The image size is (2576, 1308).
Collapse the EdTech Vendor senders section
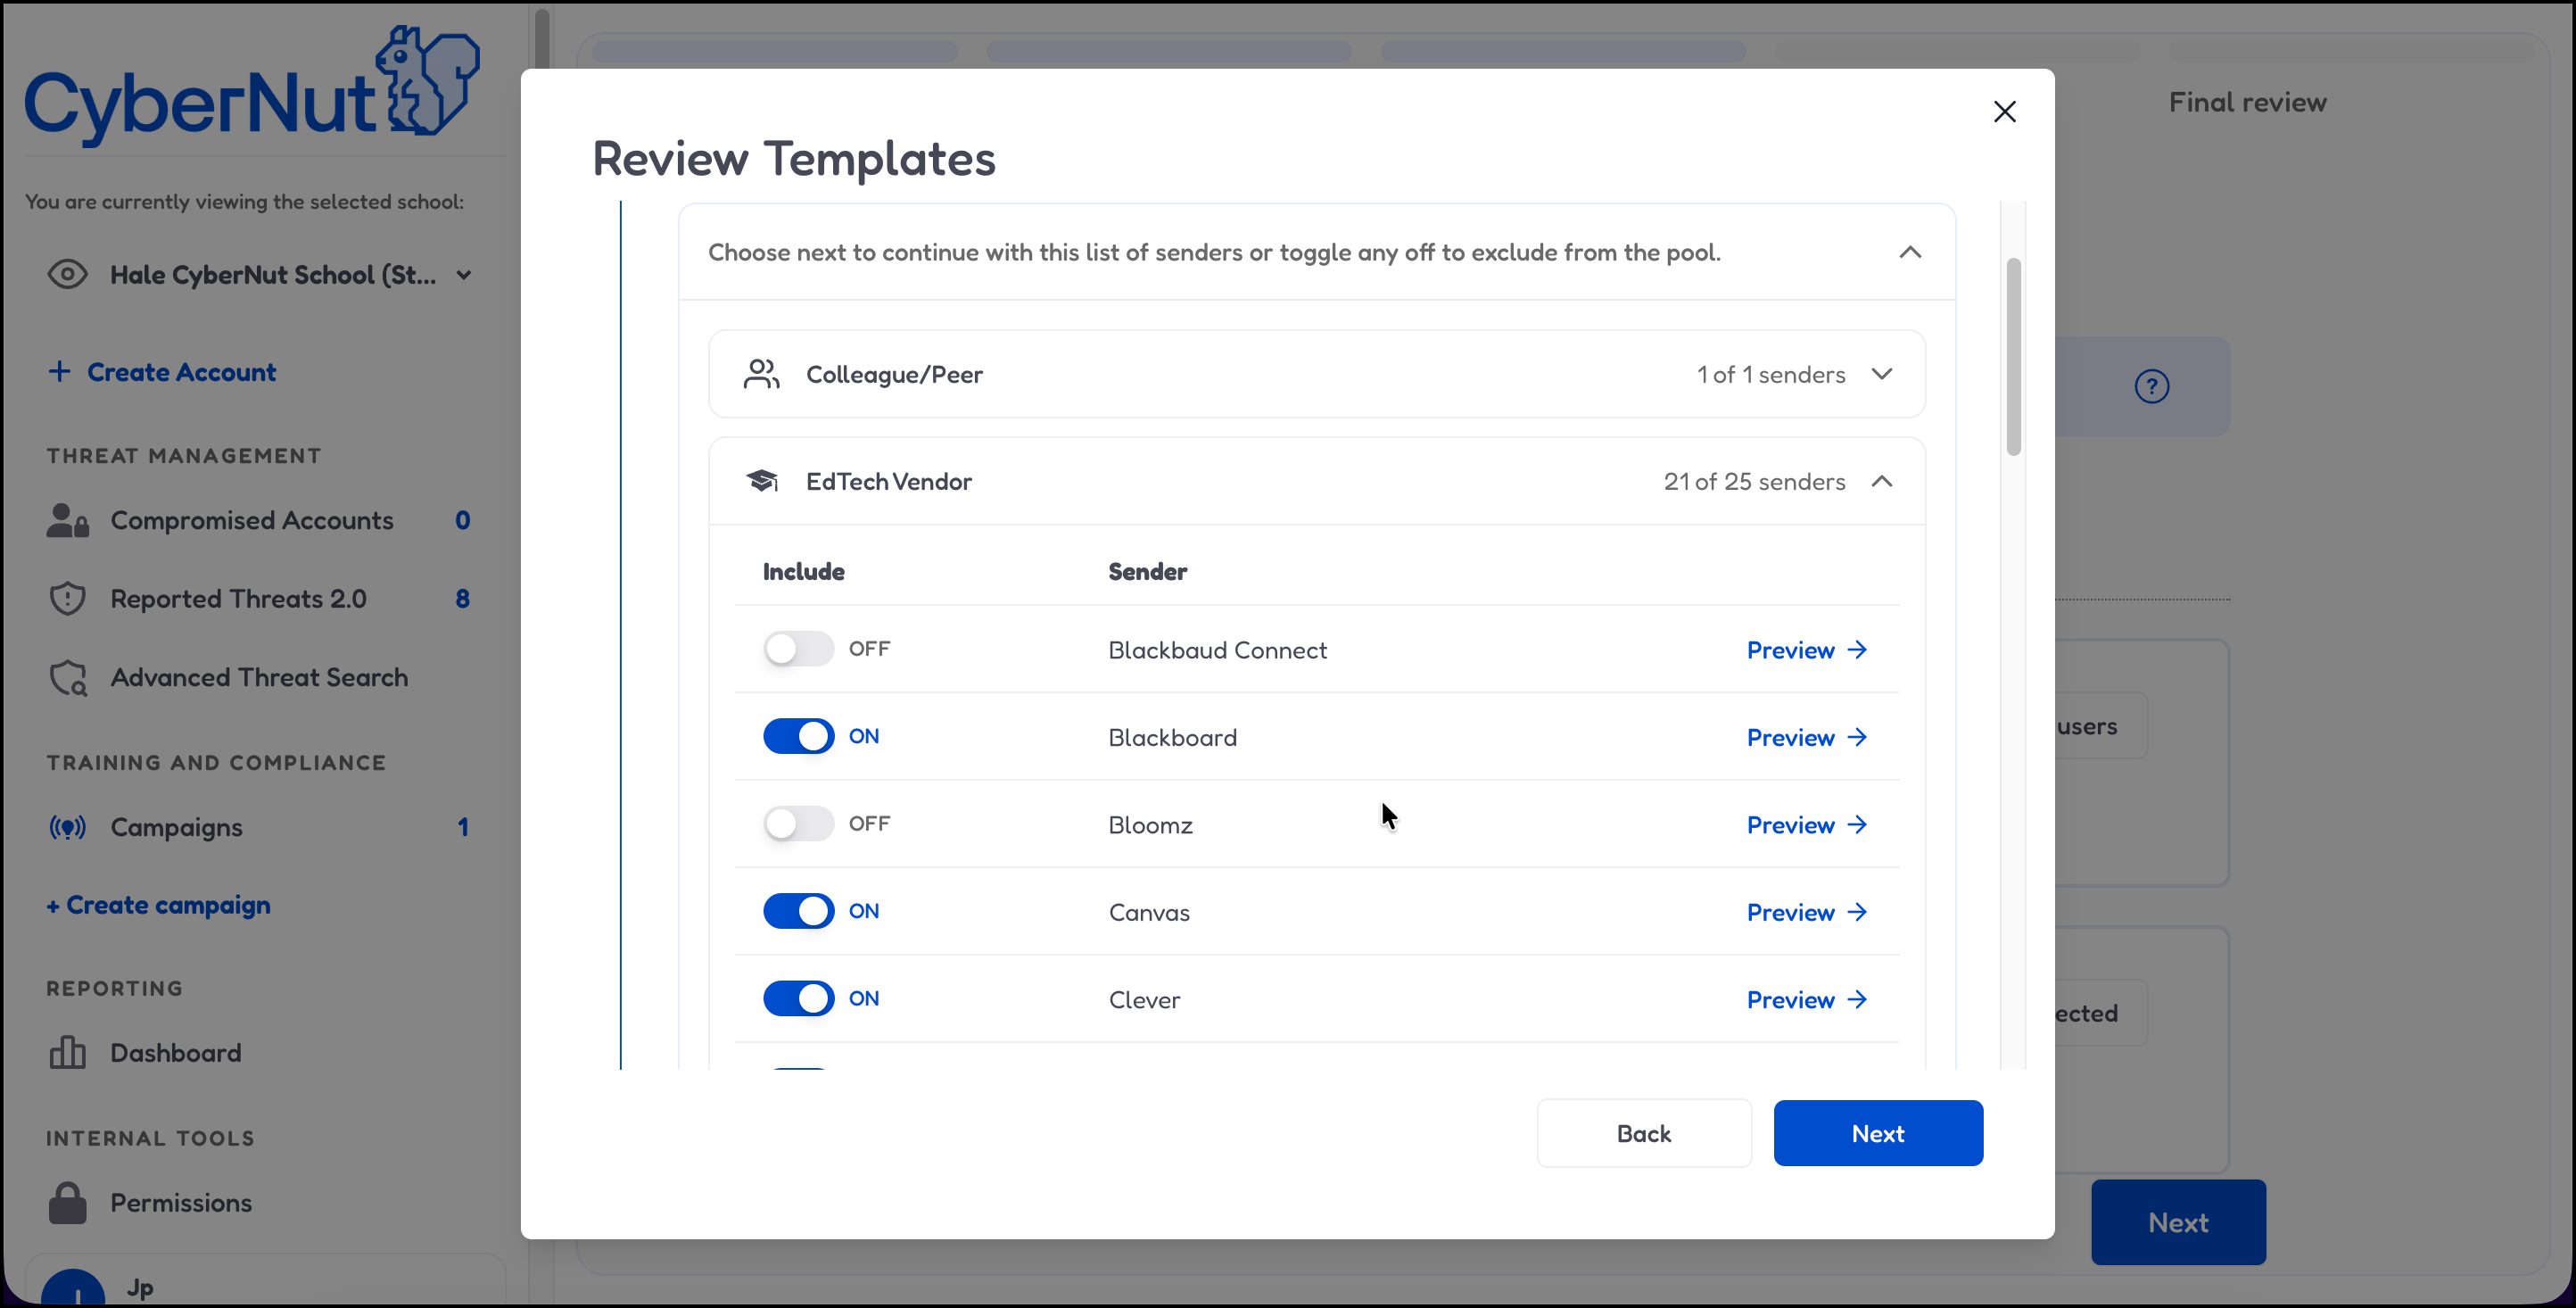(x=1882, y=481)
